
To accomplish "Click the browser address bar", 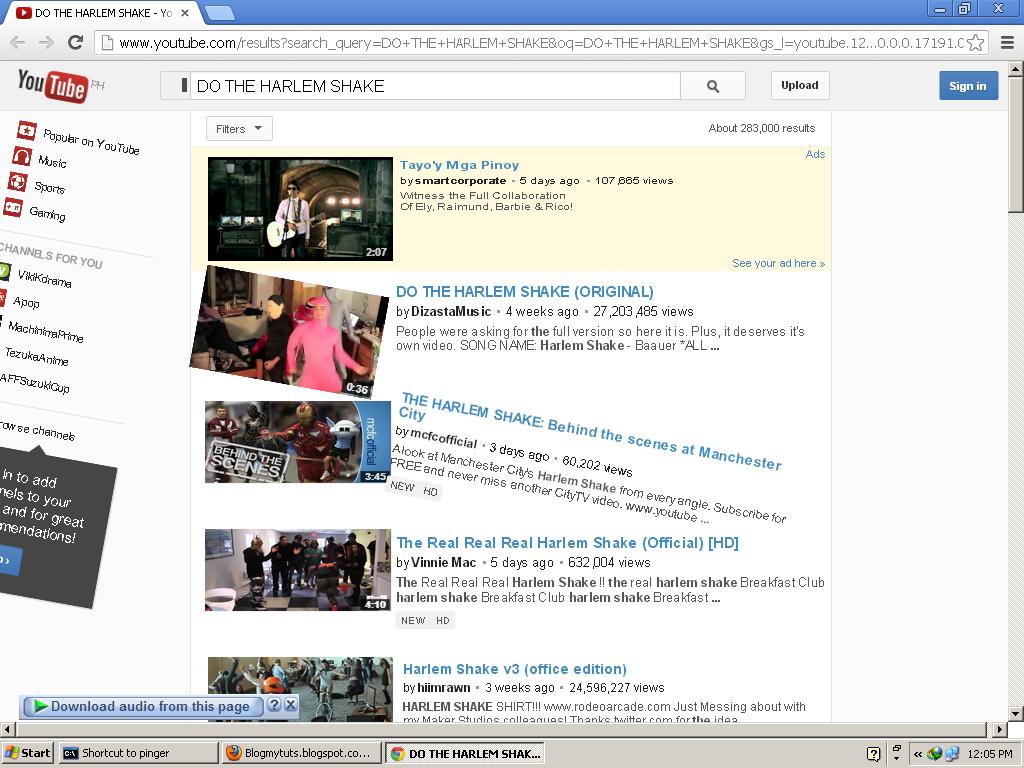I will click(x=539, y=43).
